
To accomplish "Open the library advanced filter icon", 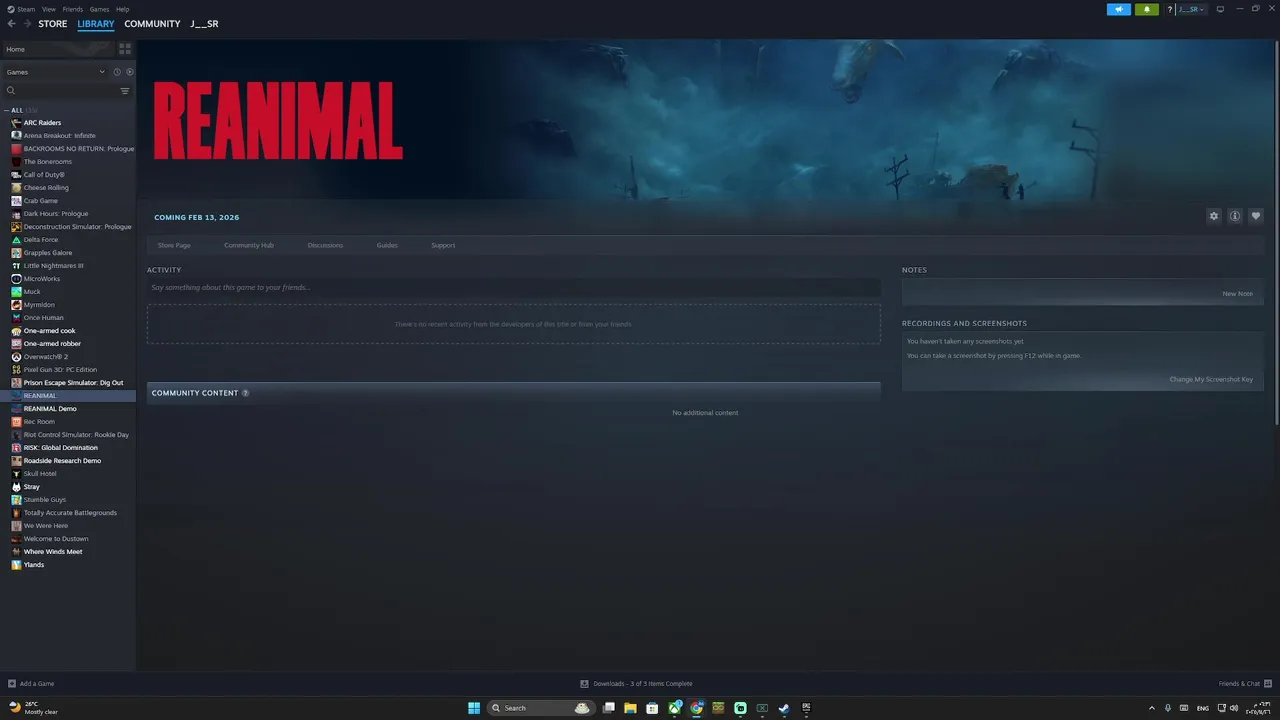I will [x=125, y=91].
